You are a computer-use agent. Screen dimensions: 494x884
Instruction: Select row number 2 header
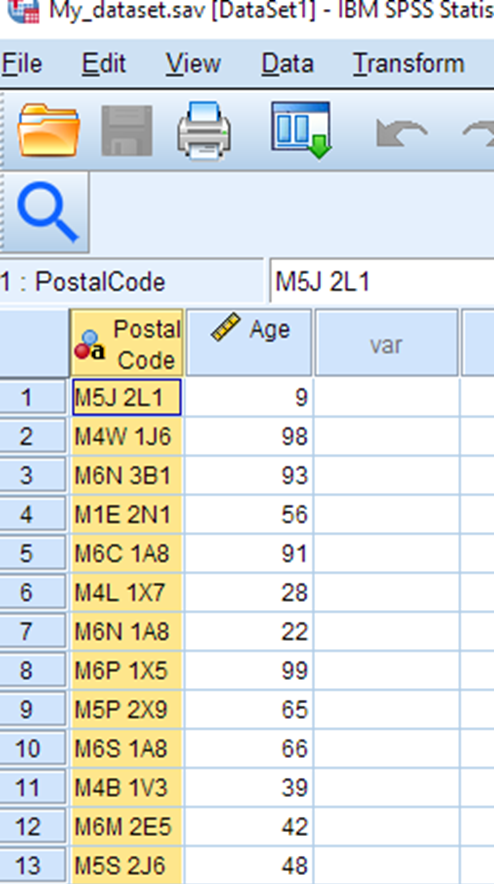pos(33,436)
